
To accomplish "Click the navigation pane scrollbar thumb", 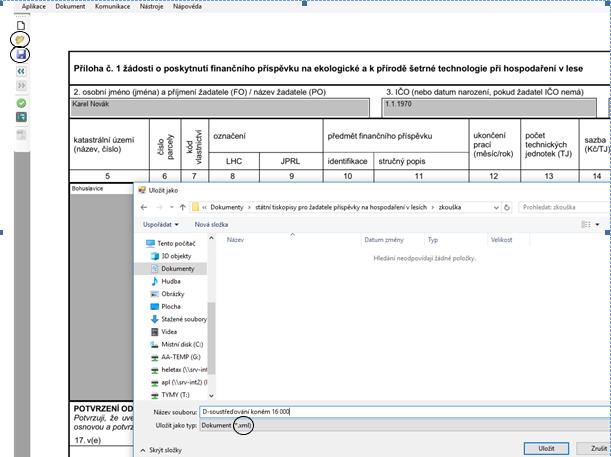I will tap(211, 338).
